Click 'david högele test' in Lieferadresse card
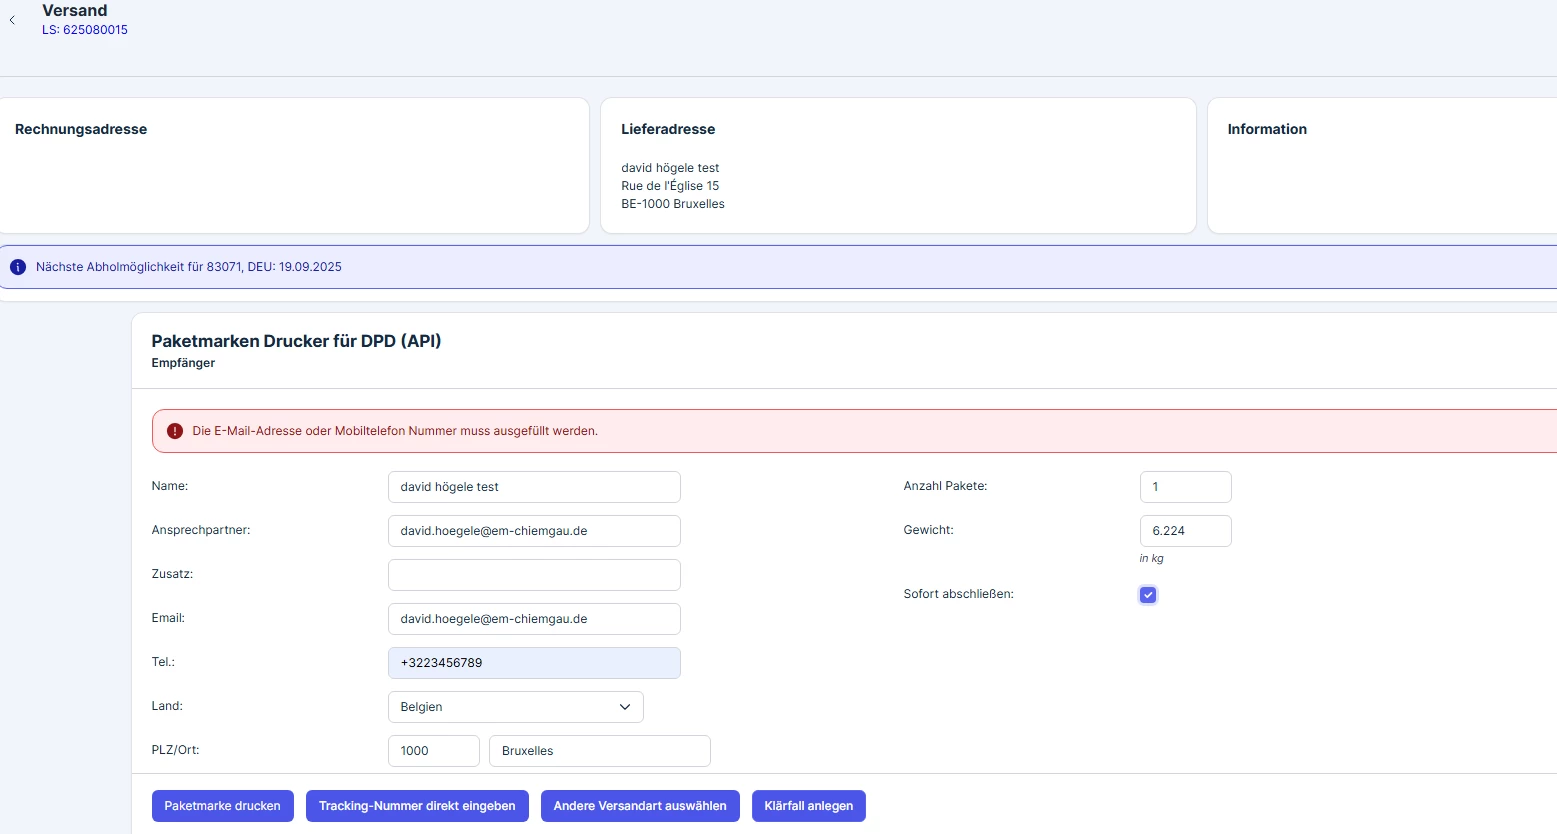The image size is (1557, 834). point(670,168)
